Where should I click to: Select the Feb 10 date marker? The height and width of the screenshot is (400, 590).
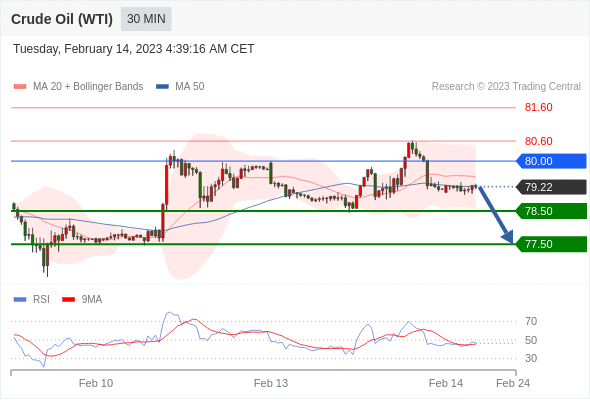point(96,383)
